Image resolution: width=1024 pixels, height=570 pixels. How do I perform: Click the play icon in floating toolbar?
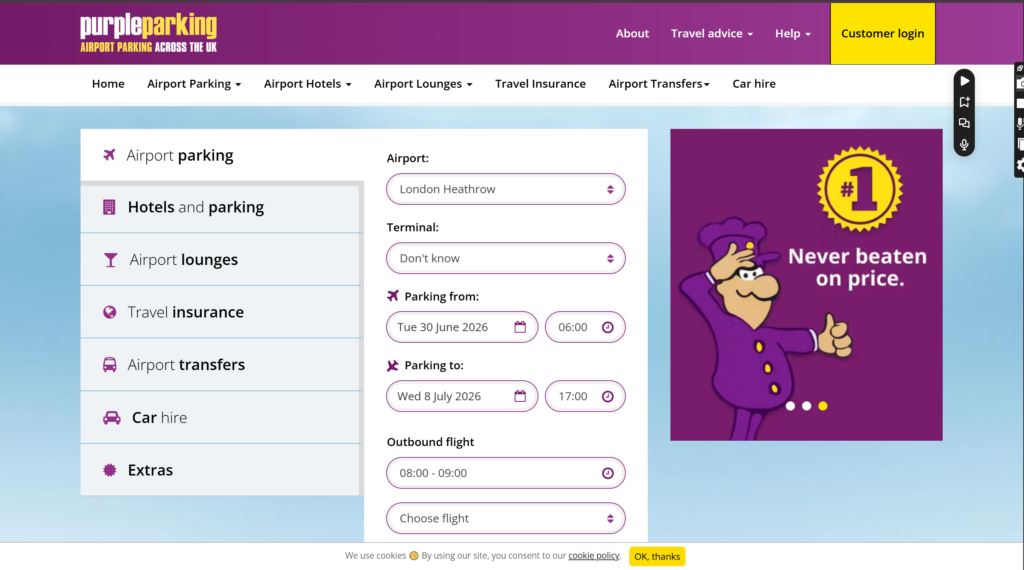(965, 81)
